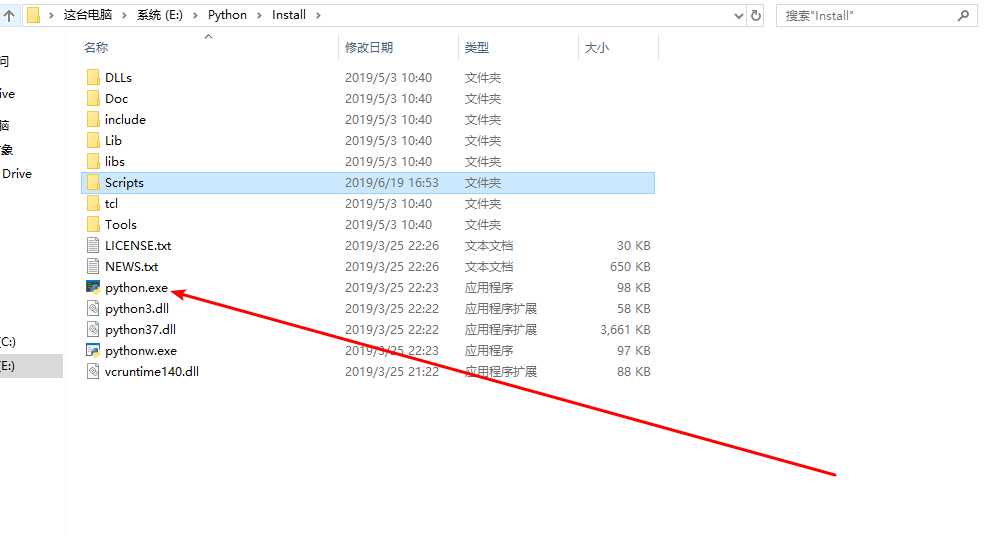Expand chevron after Python in breadcrumb
990x536 pixels.
259,15
